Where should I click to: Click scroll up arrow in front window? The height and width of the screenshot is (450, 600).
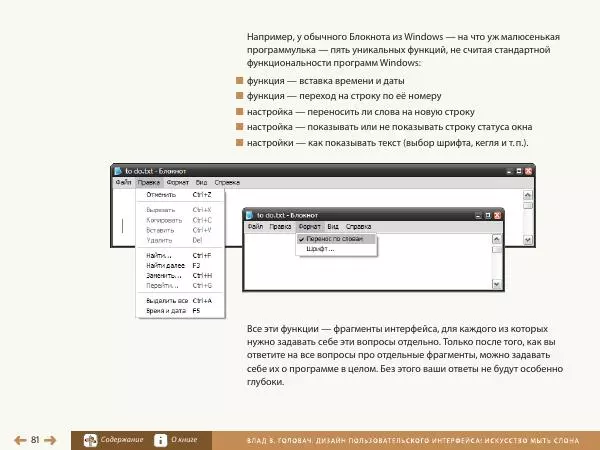click(496, 239)
